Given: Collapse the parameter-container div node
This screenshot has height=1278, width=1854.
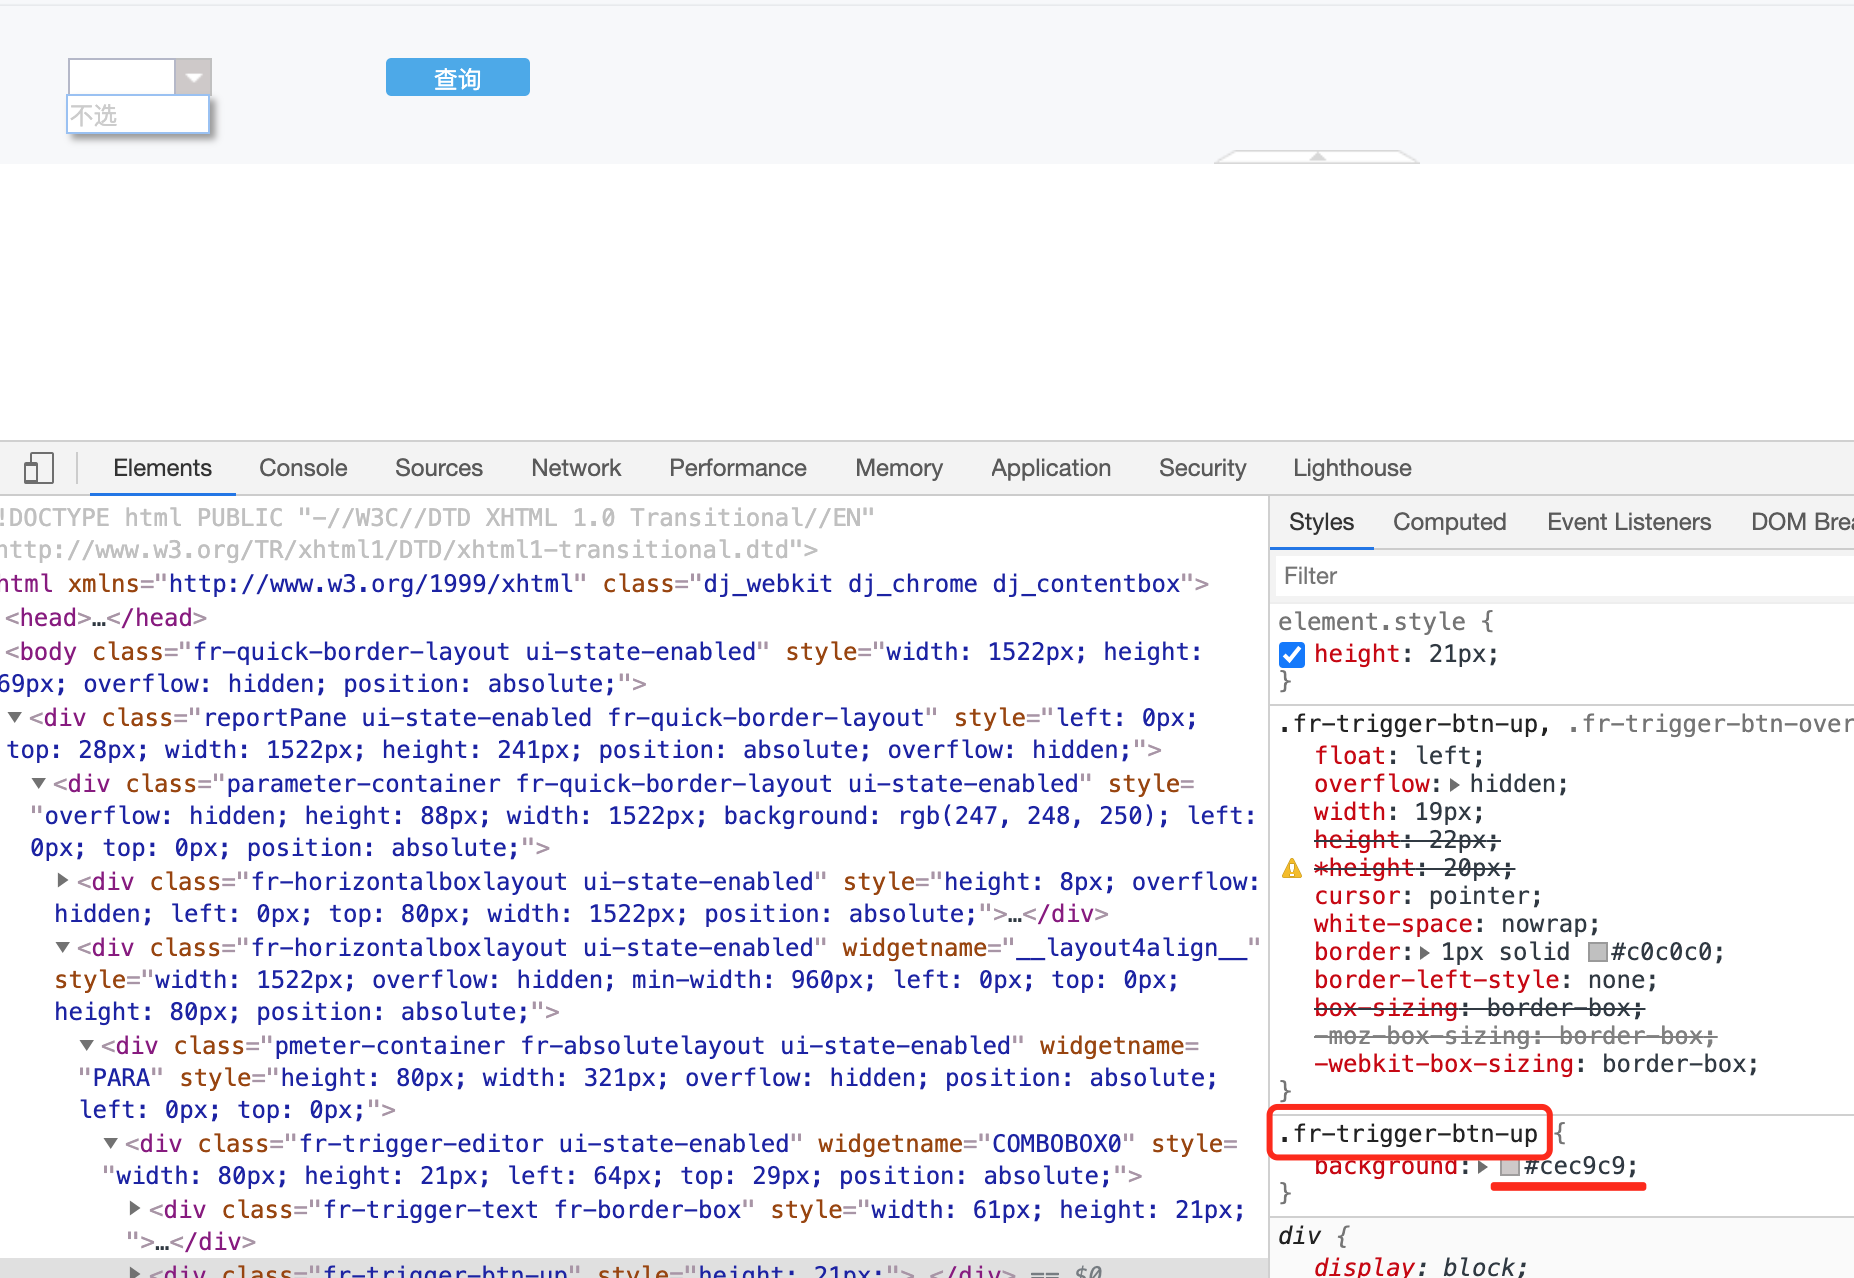Looking at the screenshot, I should click(39, 783).
